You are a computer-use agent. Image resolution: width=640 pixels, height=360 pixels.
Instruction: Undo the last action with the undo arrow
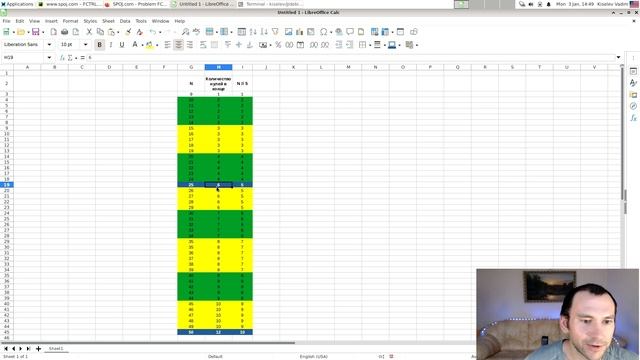pos(153,32)
